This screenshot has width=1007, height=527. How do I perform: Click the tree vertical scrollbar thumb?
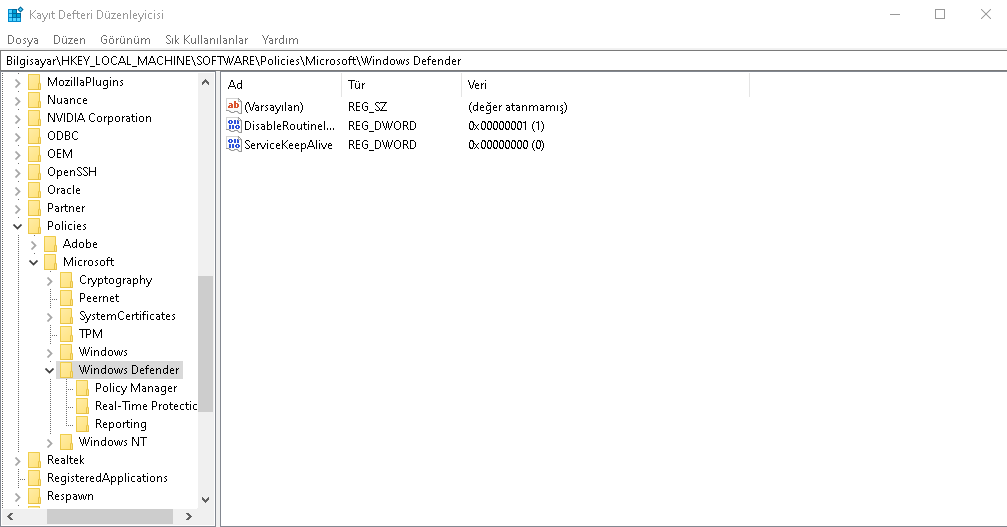point(206,343)
